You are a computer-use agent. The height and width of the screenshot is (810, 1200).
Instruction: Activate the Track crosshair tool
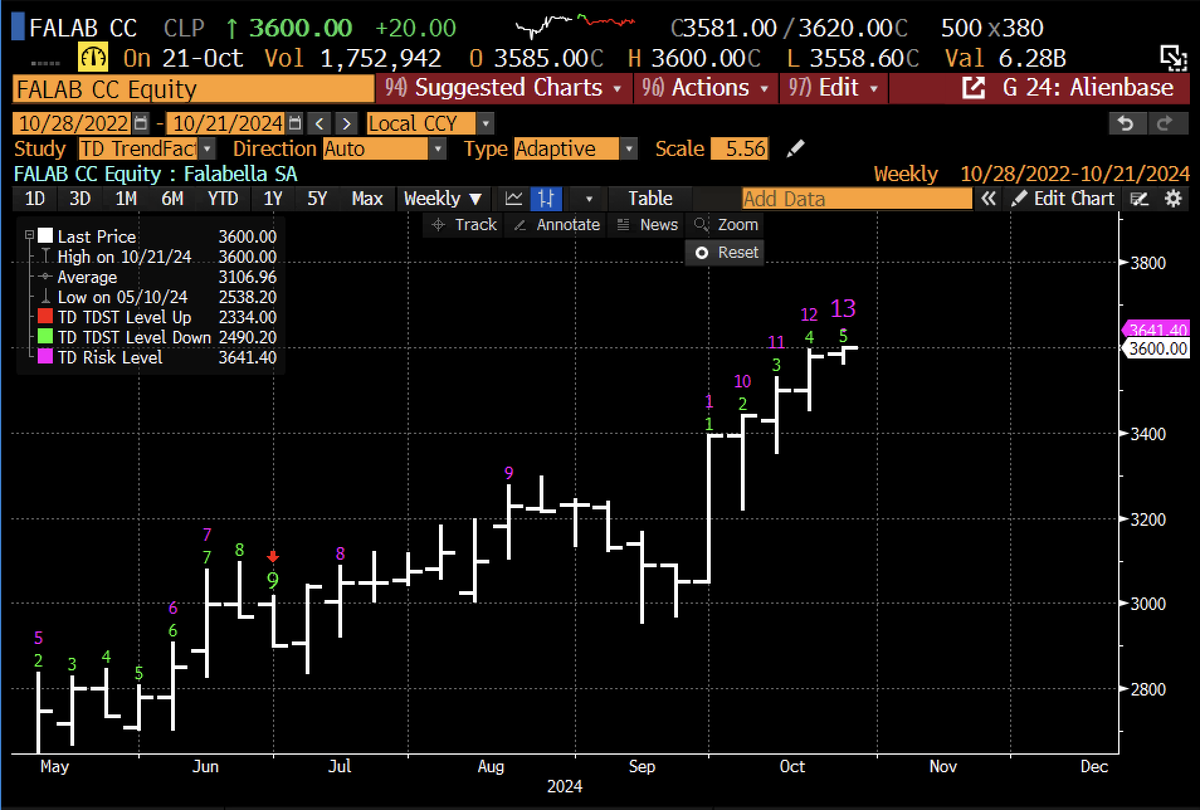point(463,225)
